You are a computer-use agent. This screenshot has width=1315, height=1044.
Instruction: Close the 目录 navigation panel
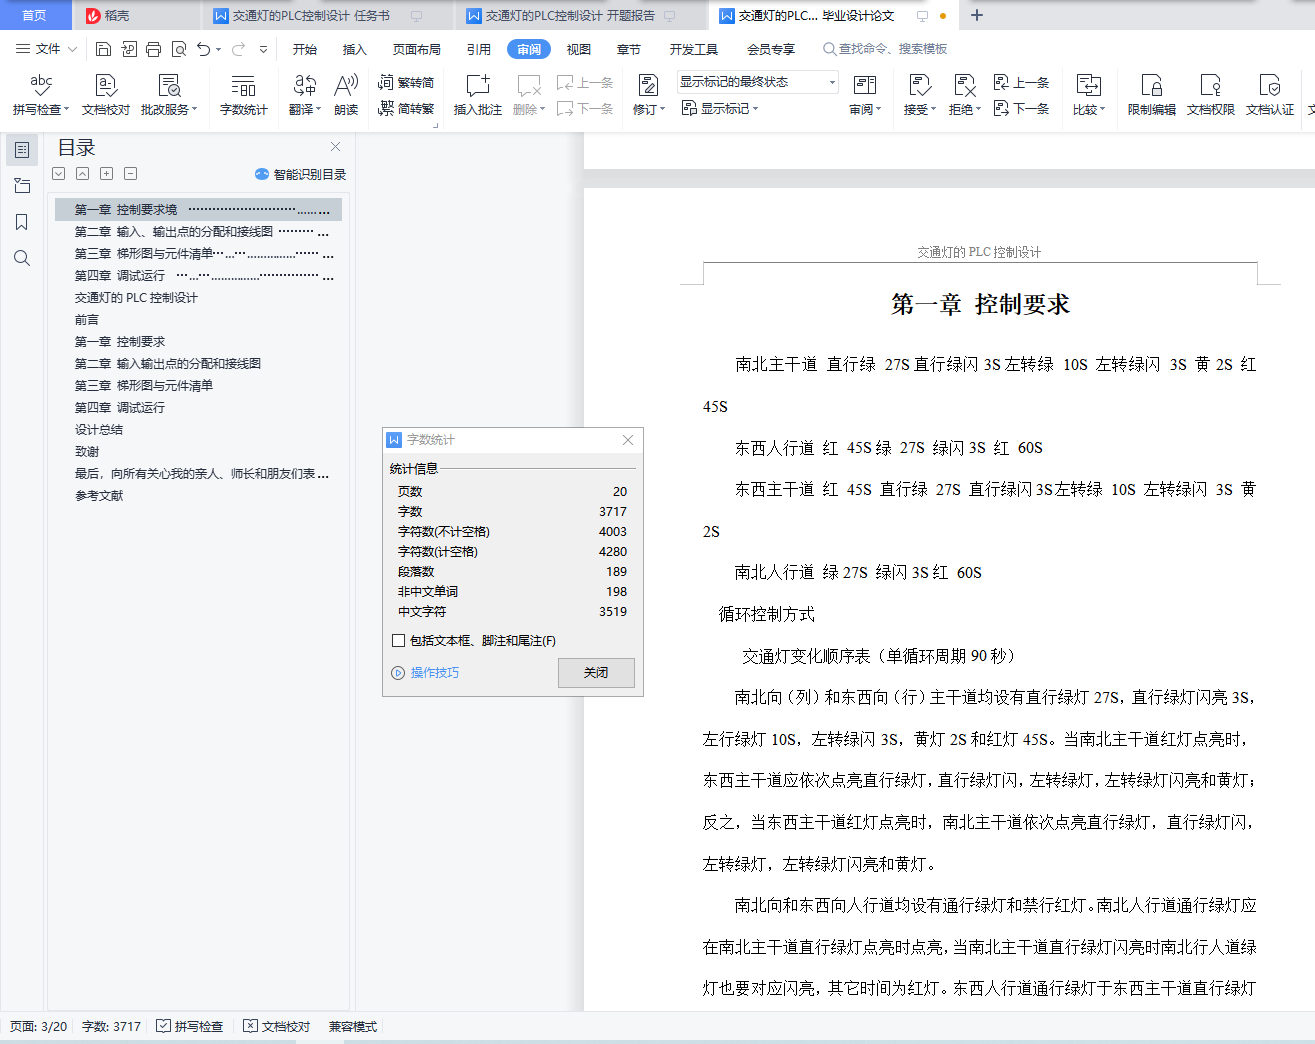coord(336,147)
